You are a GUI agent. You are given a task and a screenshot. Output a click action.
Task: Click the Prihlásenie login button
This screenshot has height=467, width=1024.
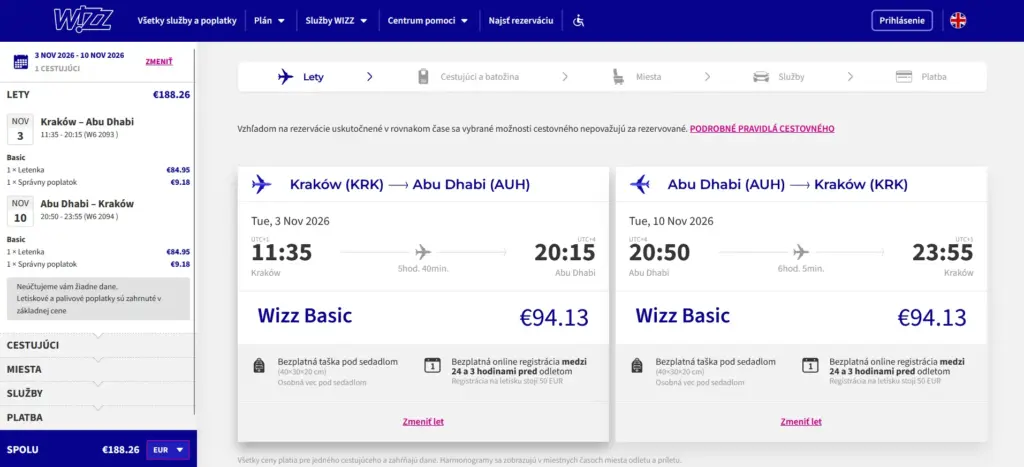902,20
